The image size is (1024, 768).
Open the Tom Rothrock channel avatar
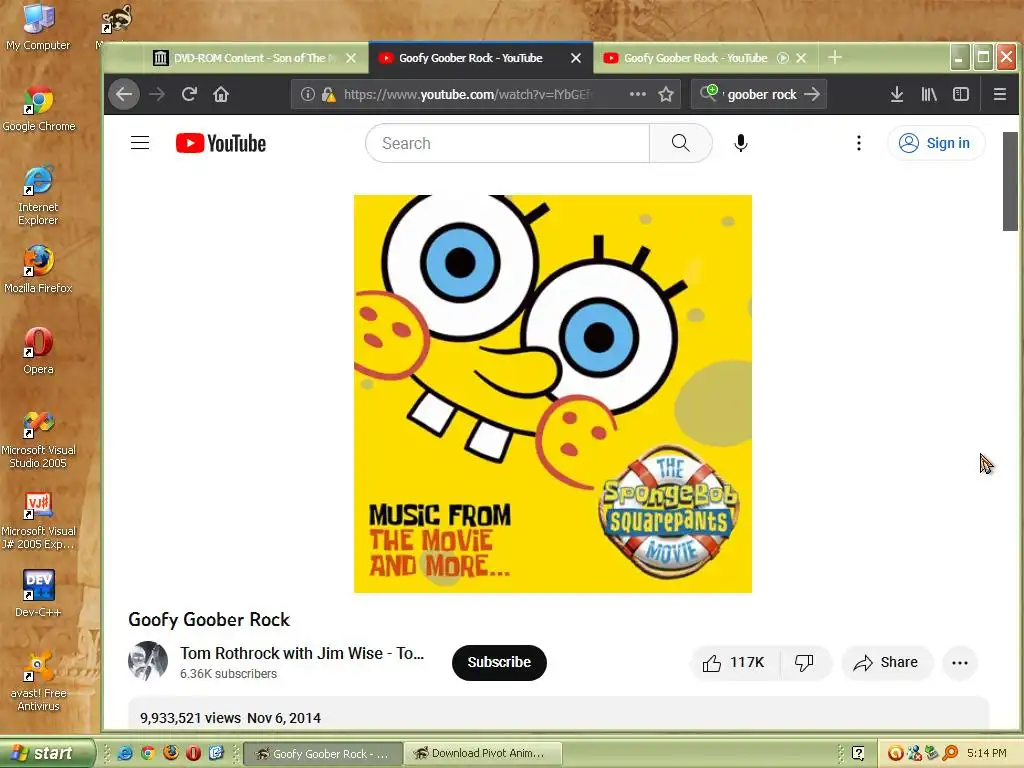148,662
